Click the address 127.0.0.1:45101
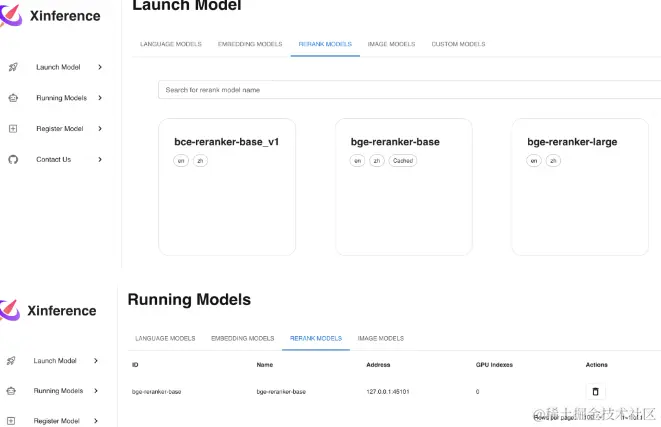 388,392
